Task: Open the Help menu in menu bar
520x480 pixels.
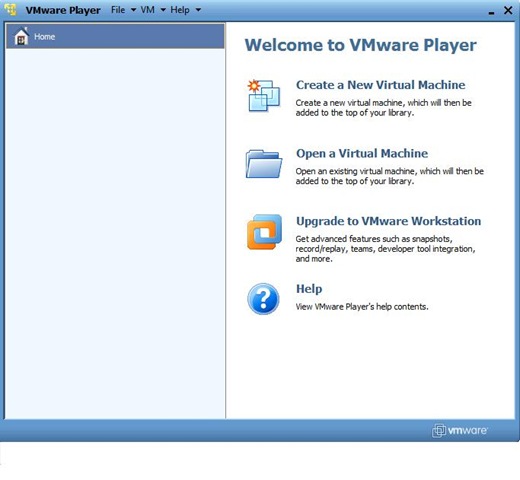Action: 180,10
